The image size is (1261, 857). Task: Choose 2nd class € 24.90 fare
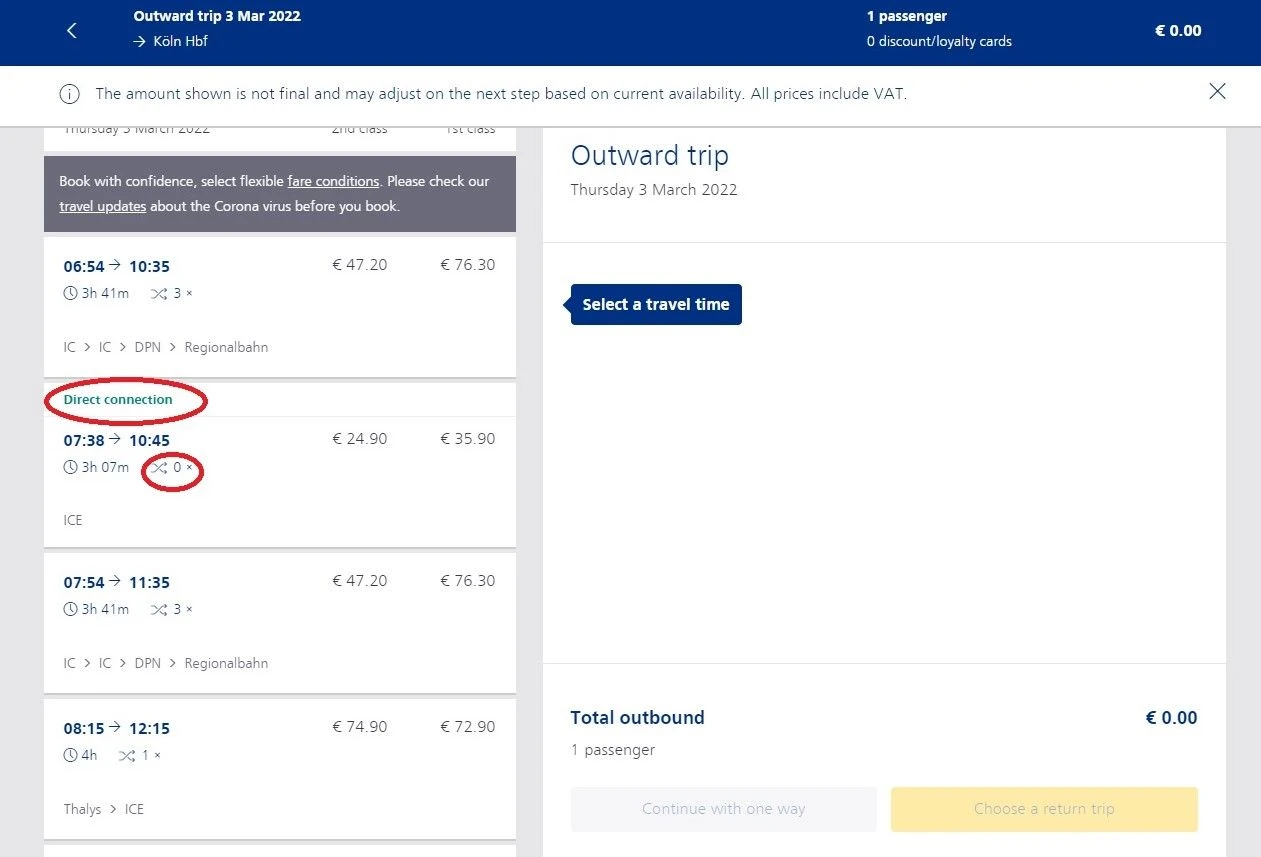click(360, 439)
